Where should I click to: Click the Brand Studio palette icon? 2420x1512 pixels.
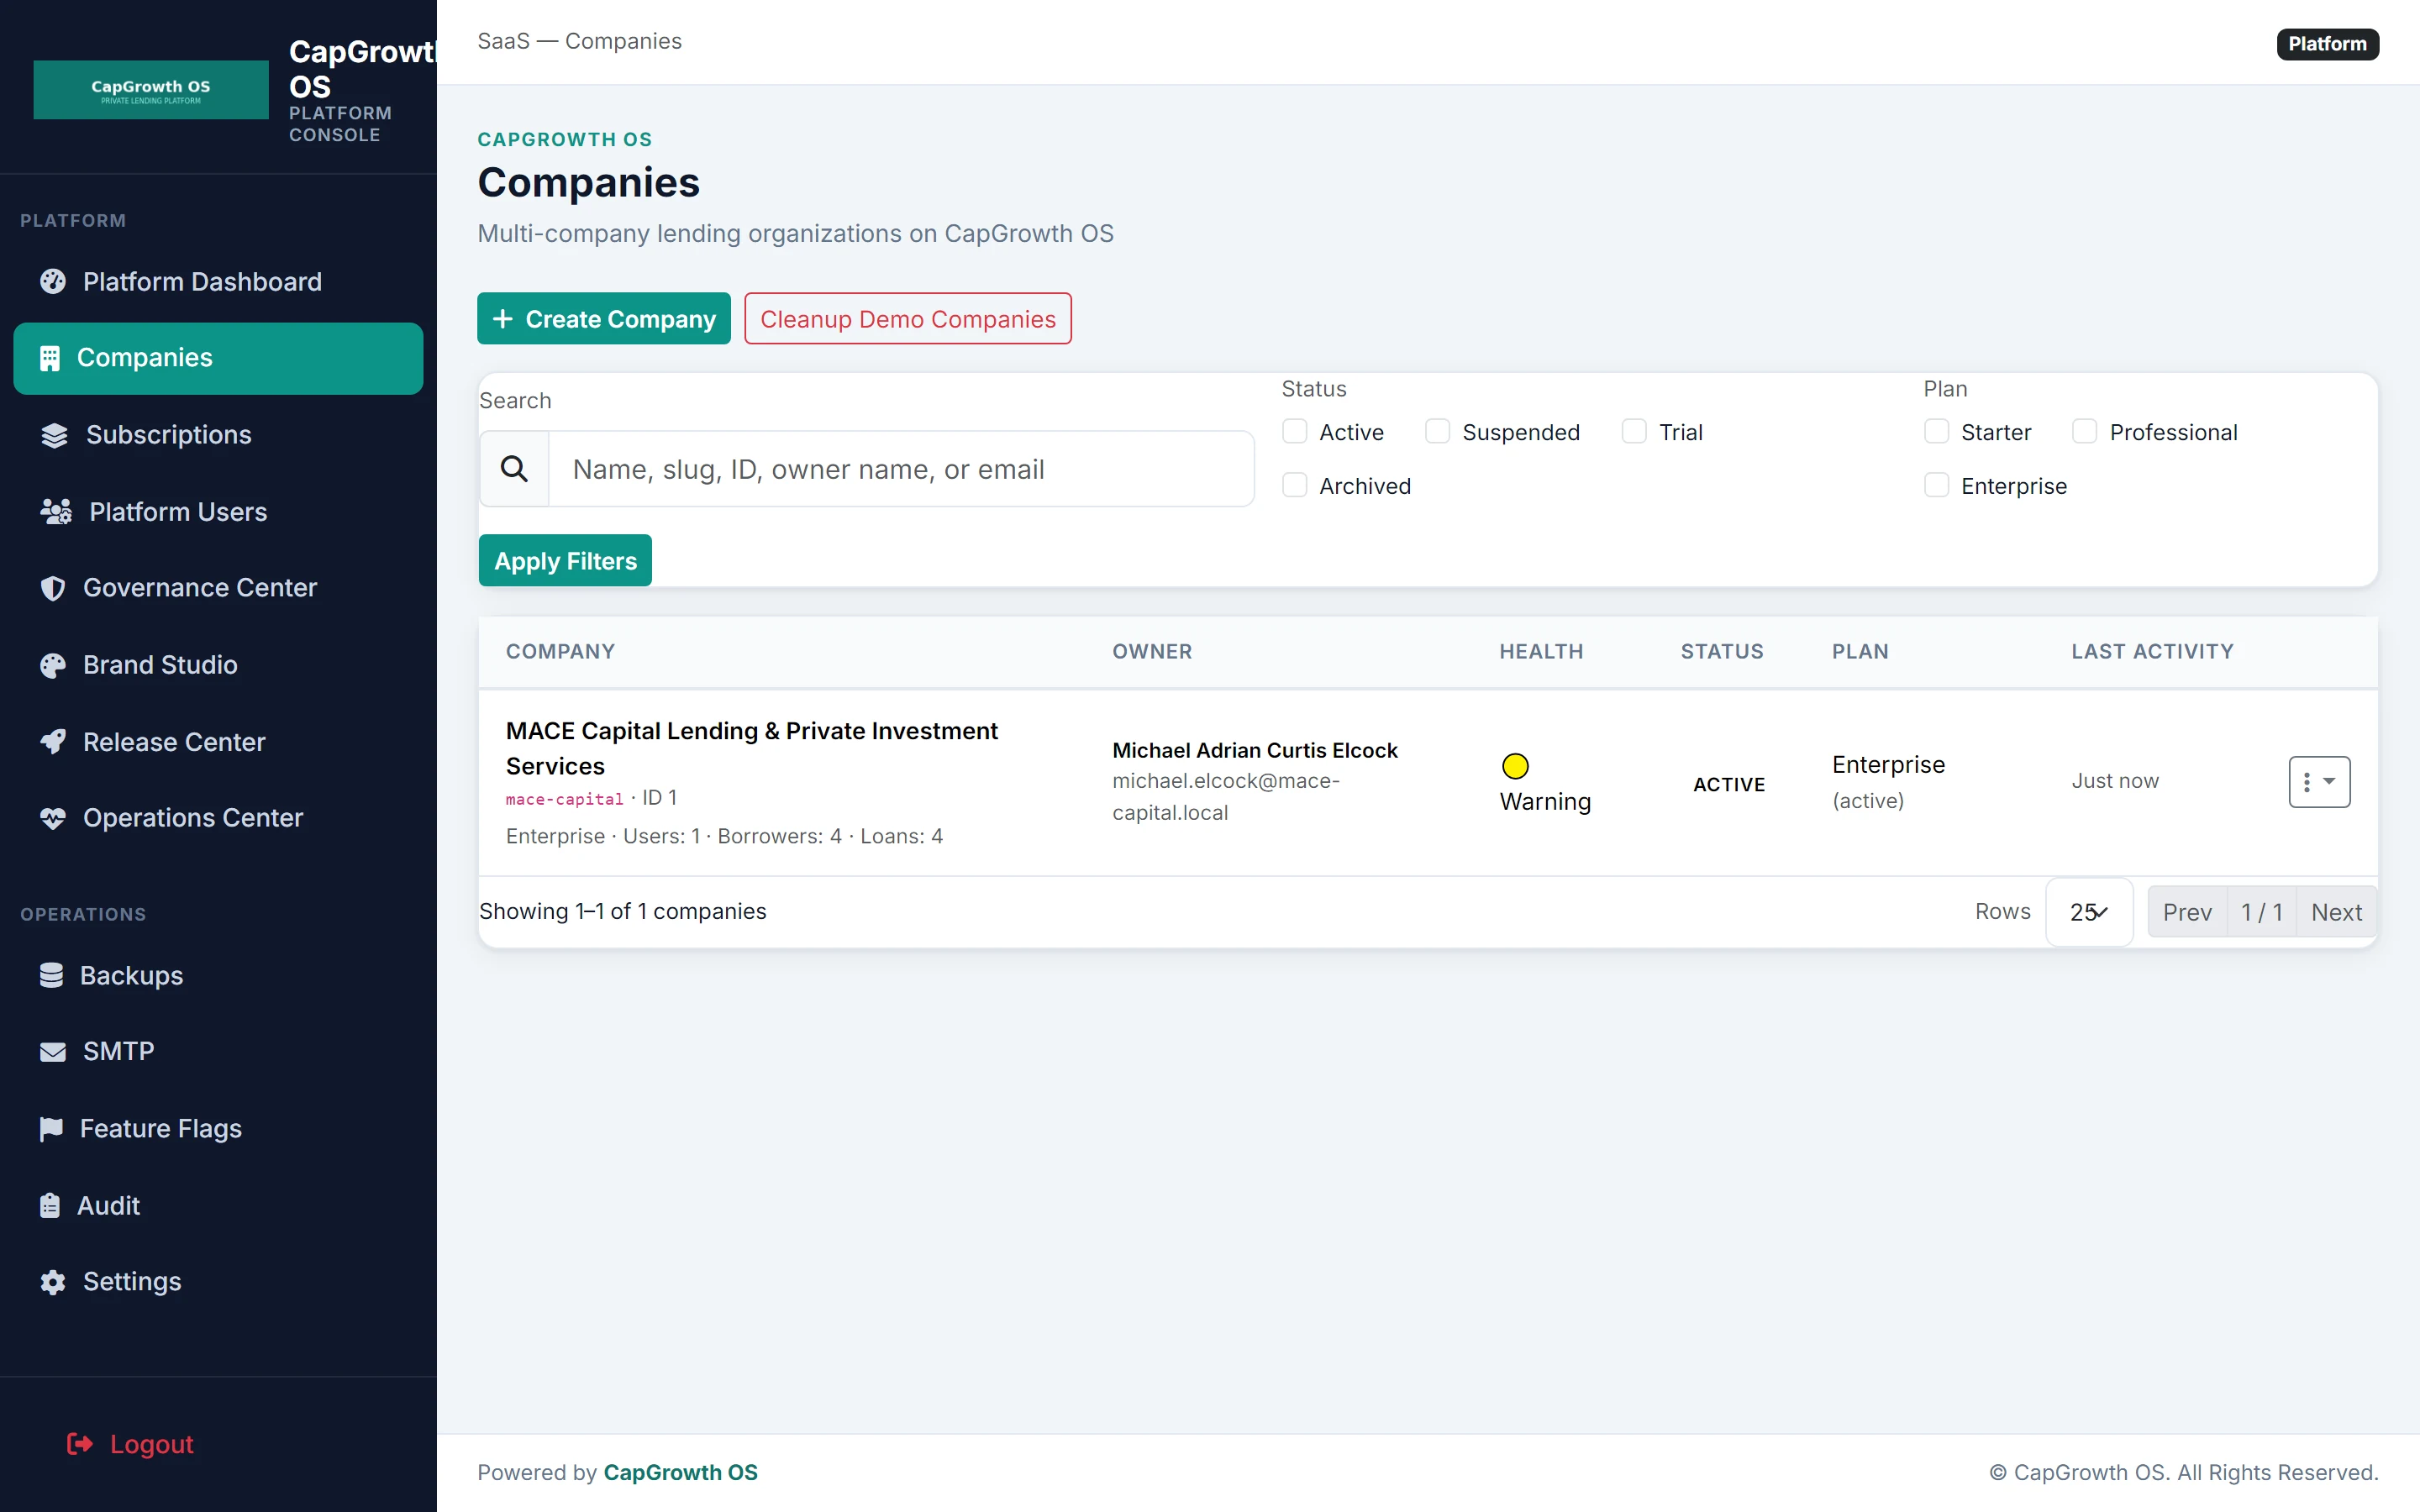[53, 665]
